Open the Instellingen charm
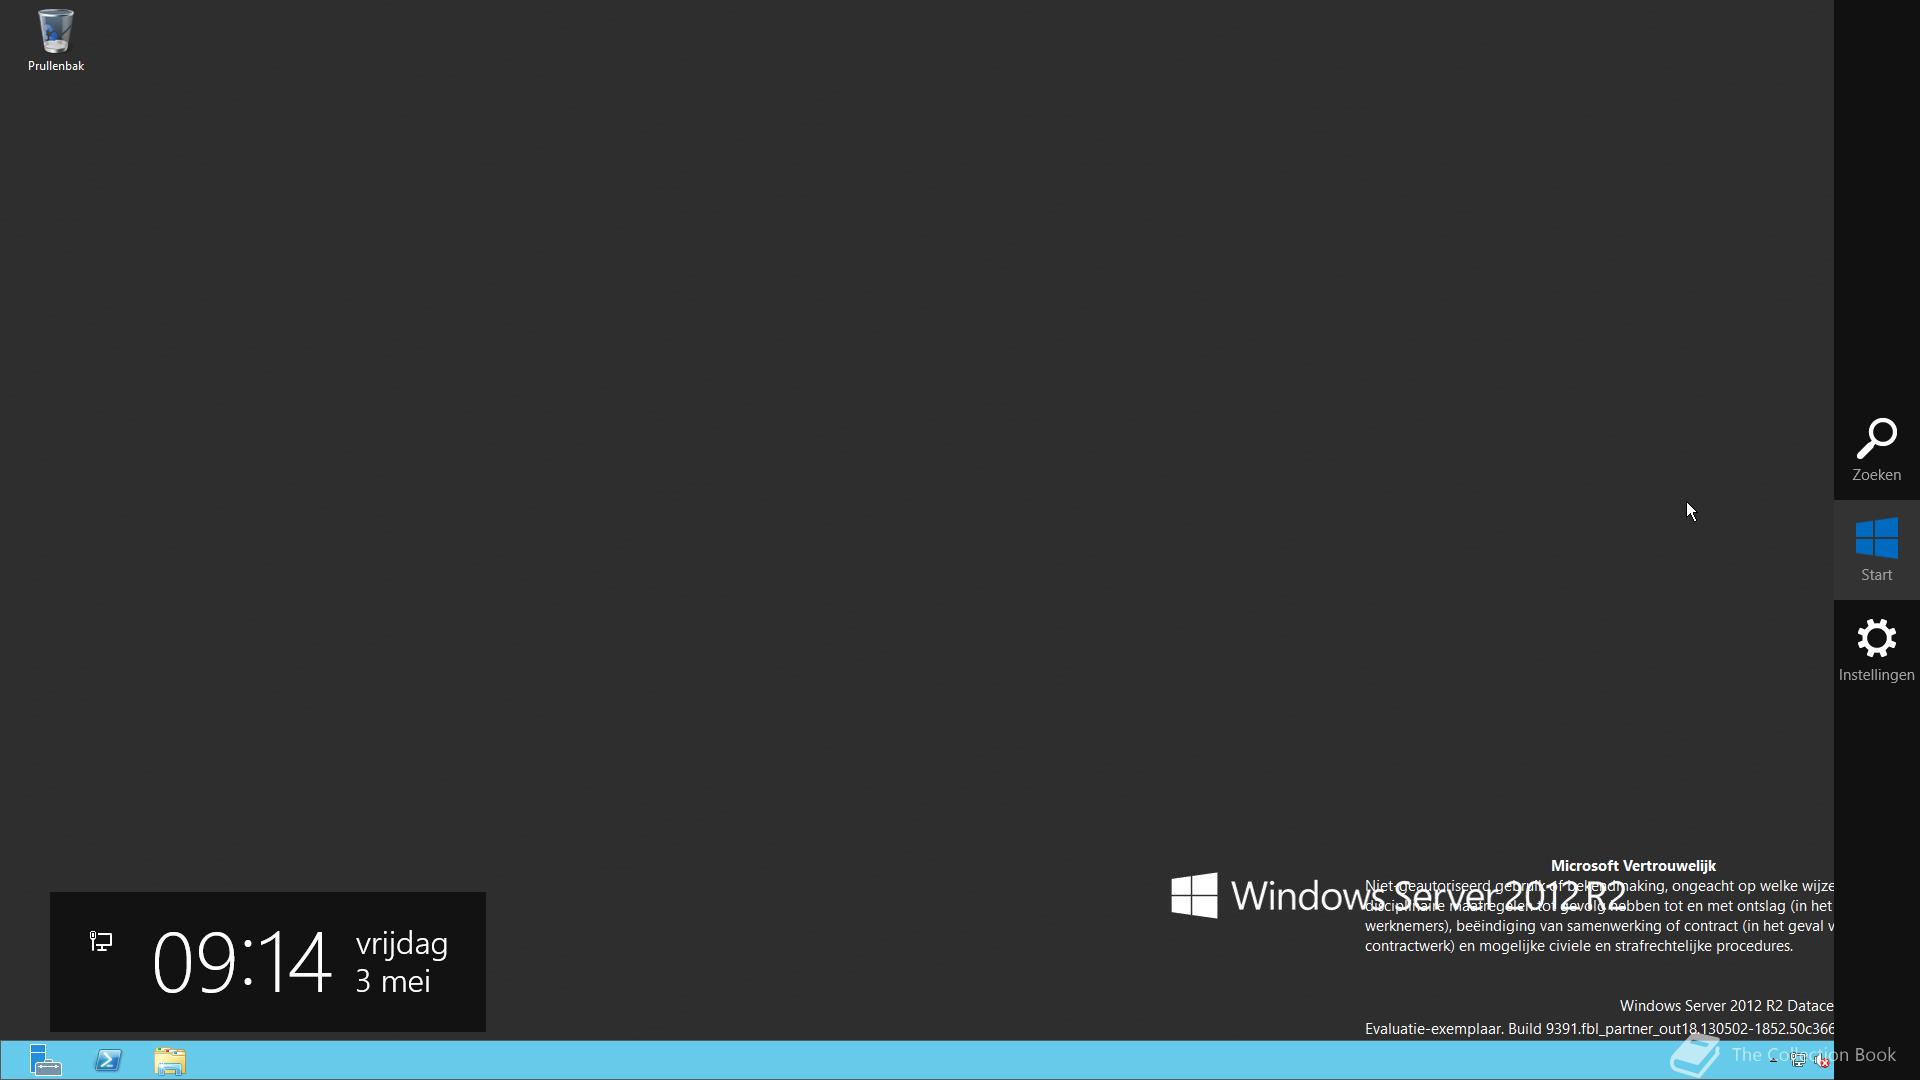 pos(1876,650)
